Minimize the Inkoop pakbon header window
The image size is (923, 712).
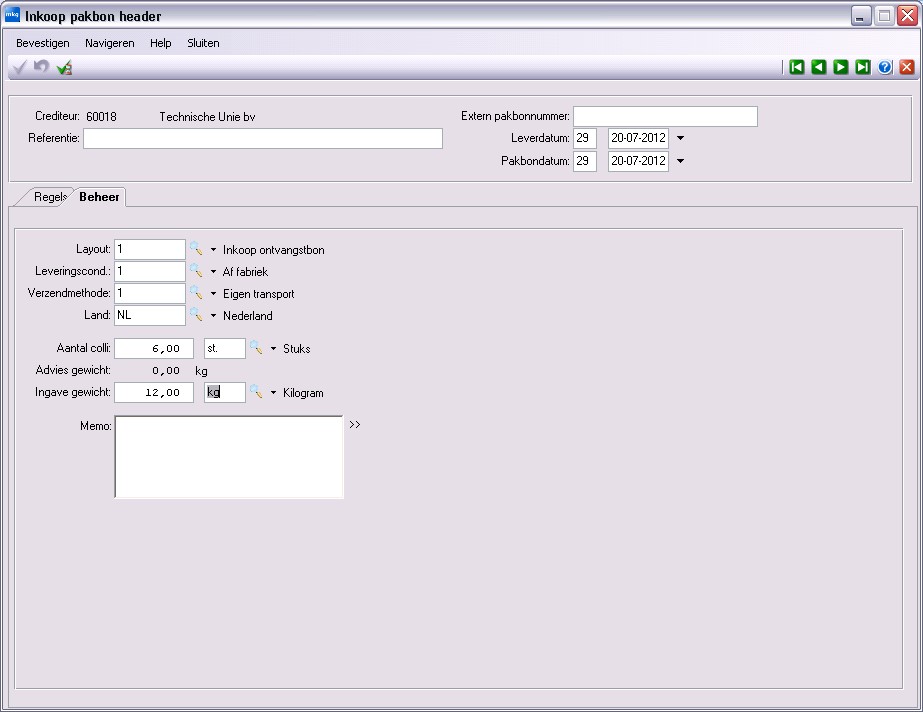[861, 15]
